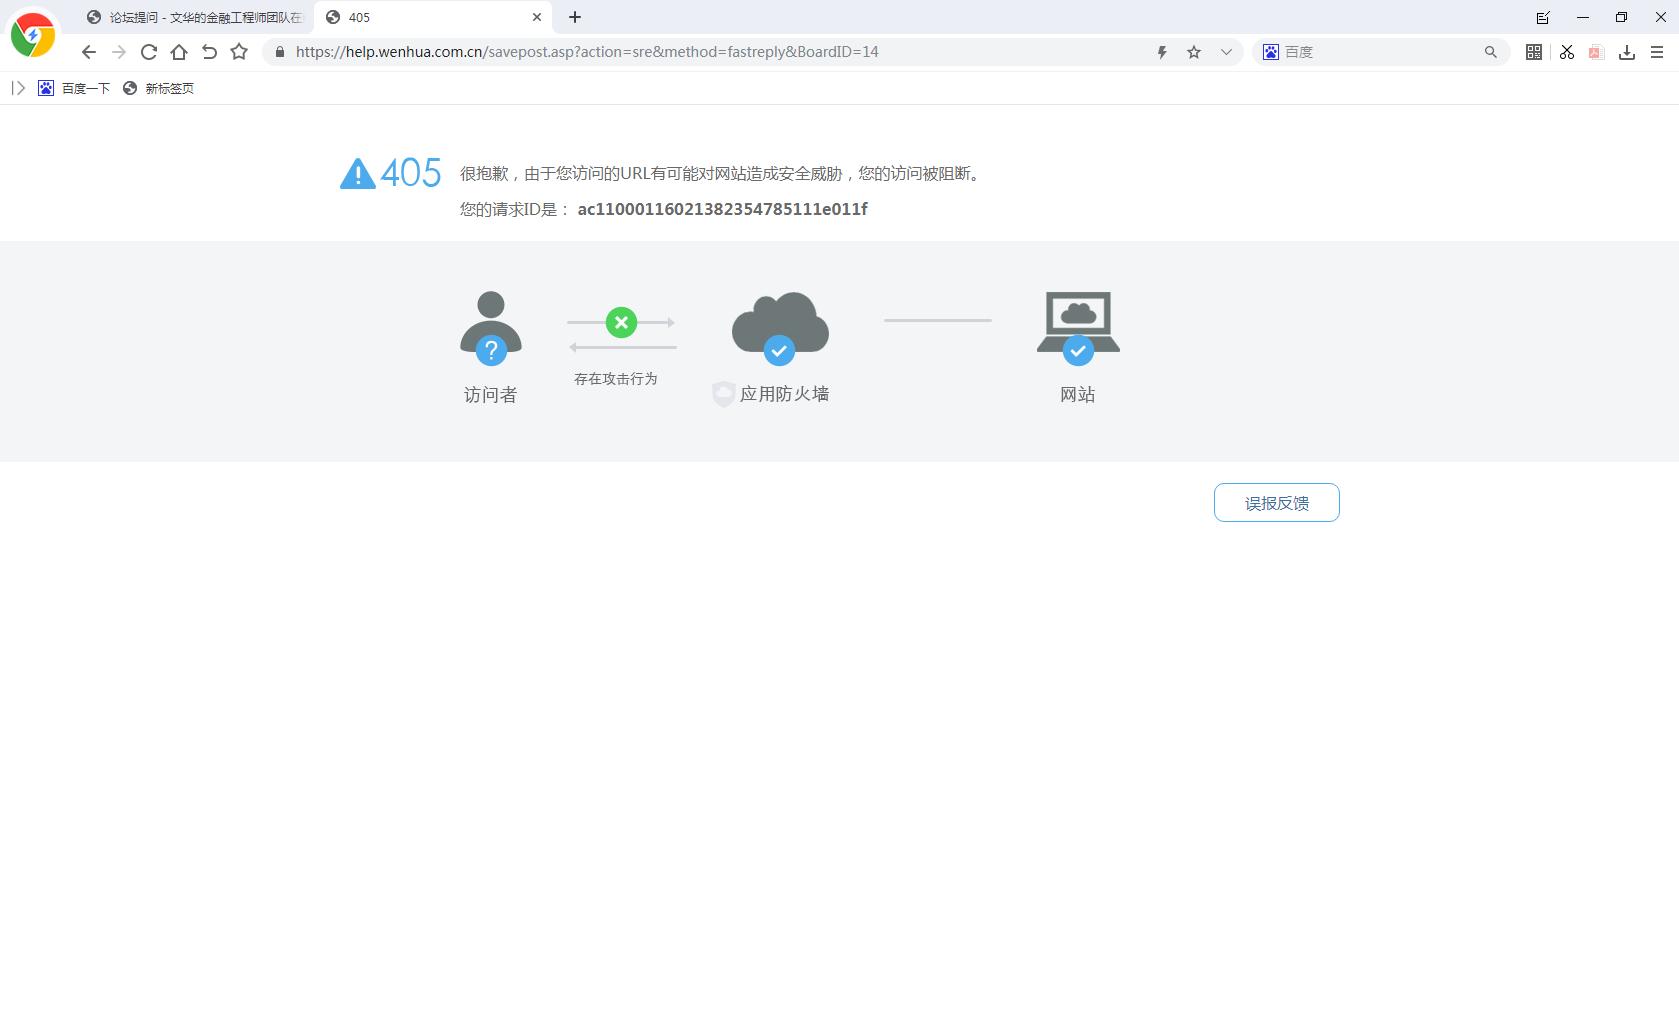Reload the 405 error page
The image size is (1679, 1009).
[x=149, y=52]
